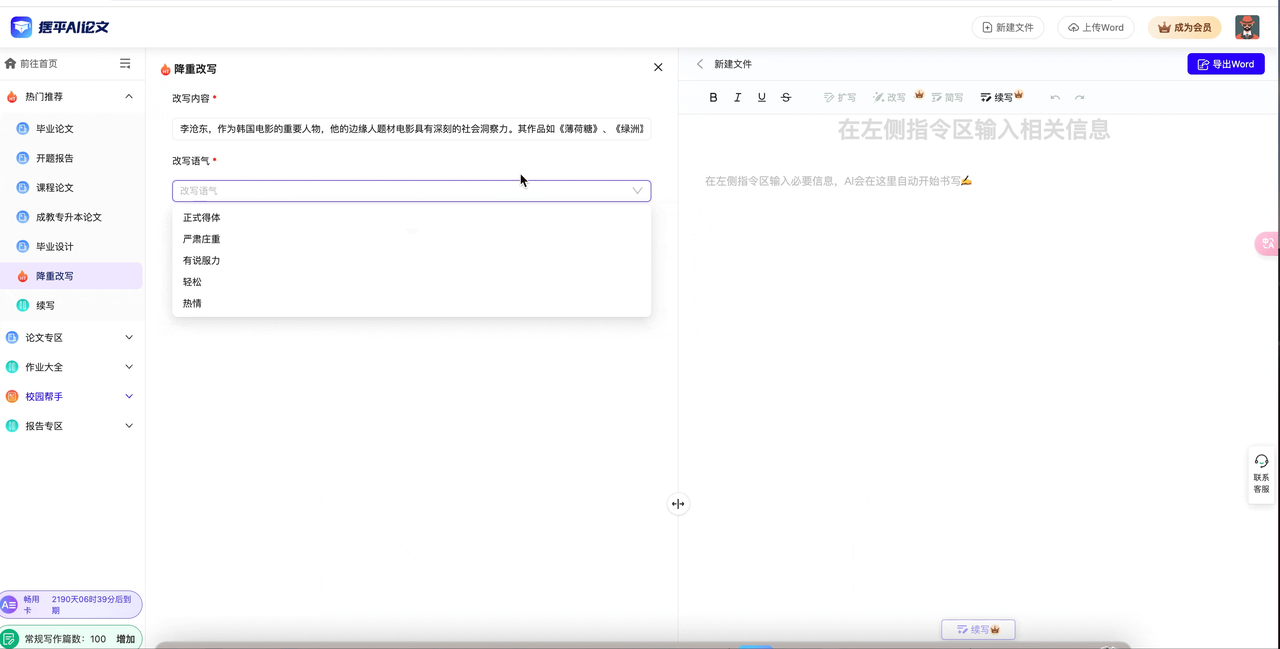Click 增加 to add writing quota
This screenshot has height=649, width=1280.
(x=126, y=639)
